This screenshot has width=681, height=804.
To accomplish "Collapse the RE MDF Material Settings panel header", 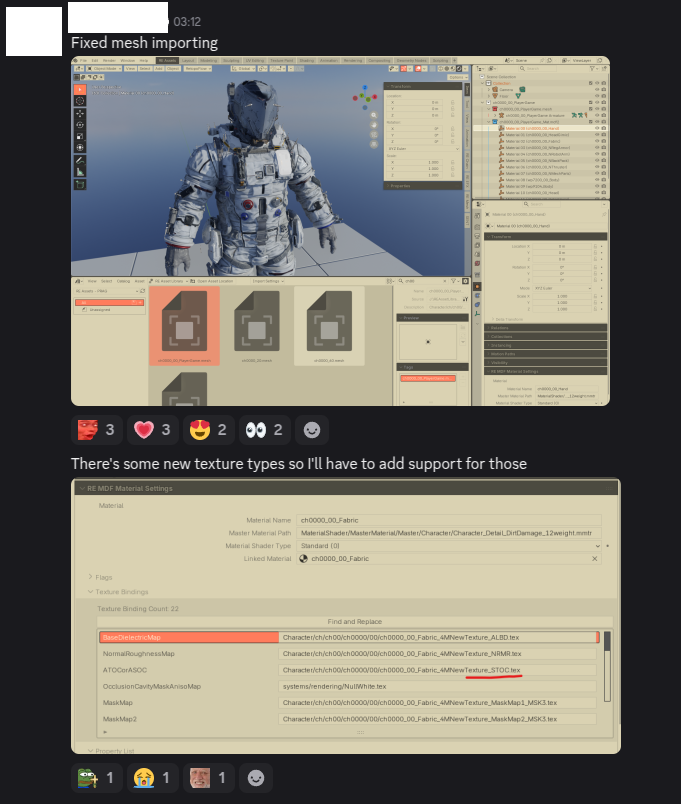I will coord(346,488).
